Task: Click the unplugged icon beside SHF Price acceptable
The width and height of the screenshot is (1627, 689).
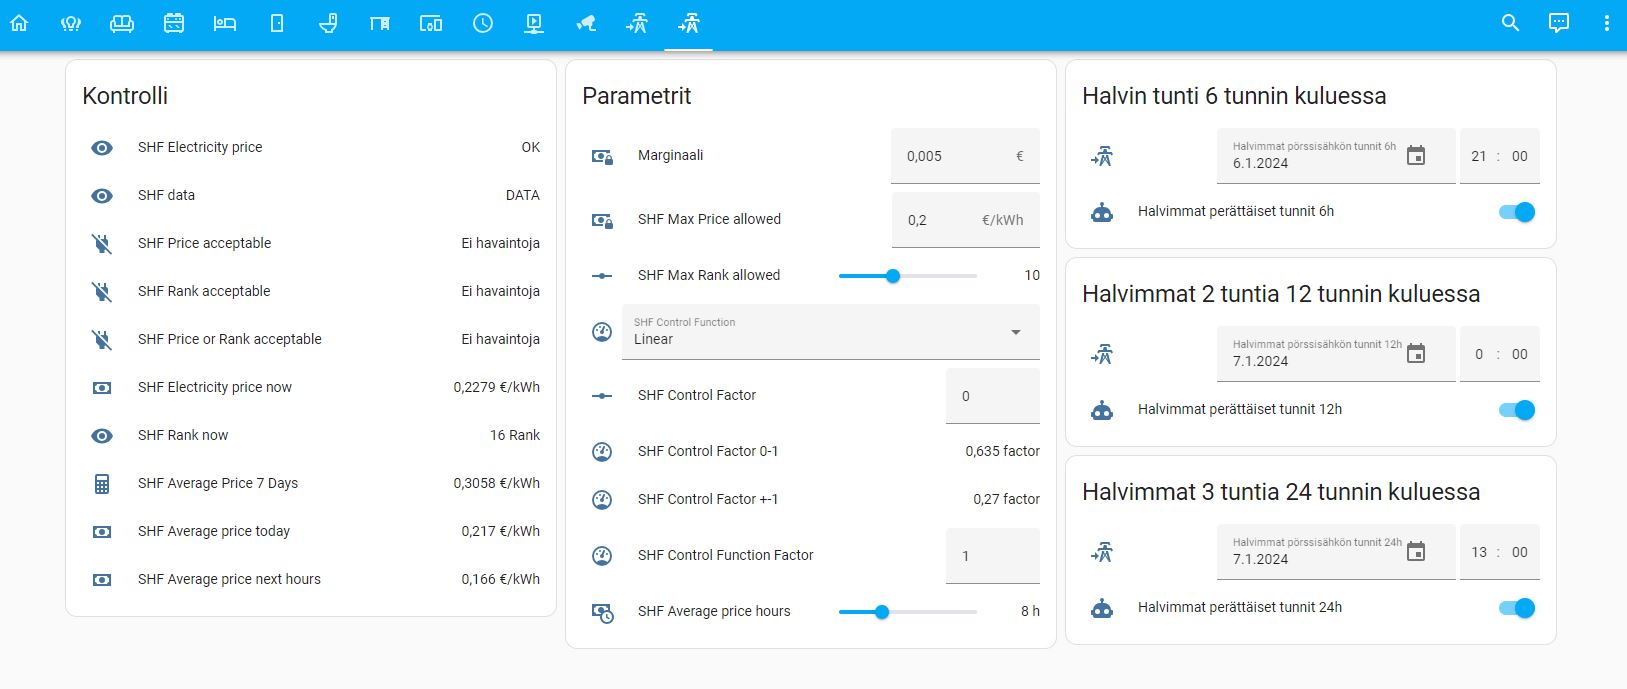Action: tap(102, 244)
